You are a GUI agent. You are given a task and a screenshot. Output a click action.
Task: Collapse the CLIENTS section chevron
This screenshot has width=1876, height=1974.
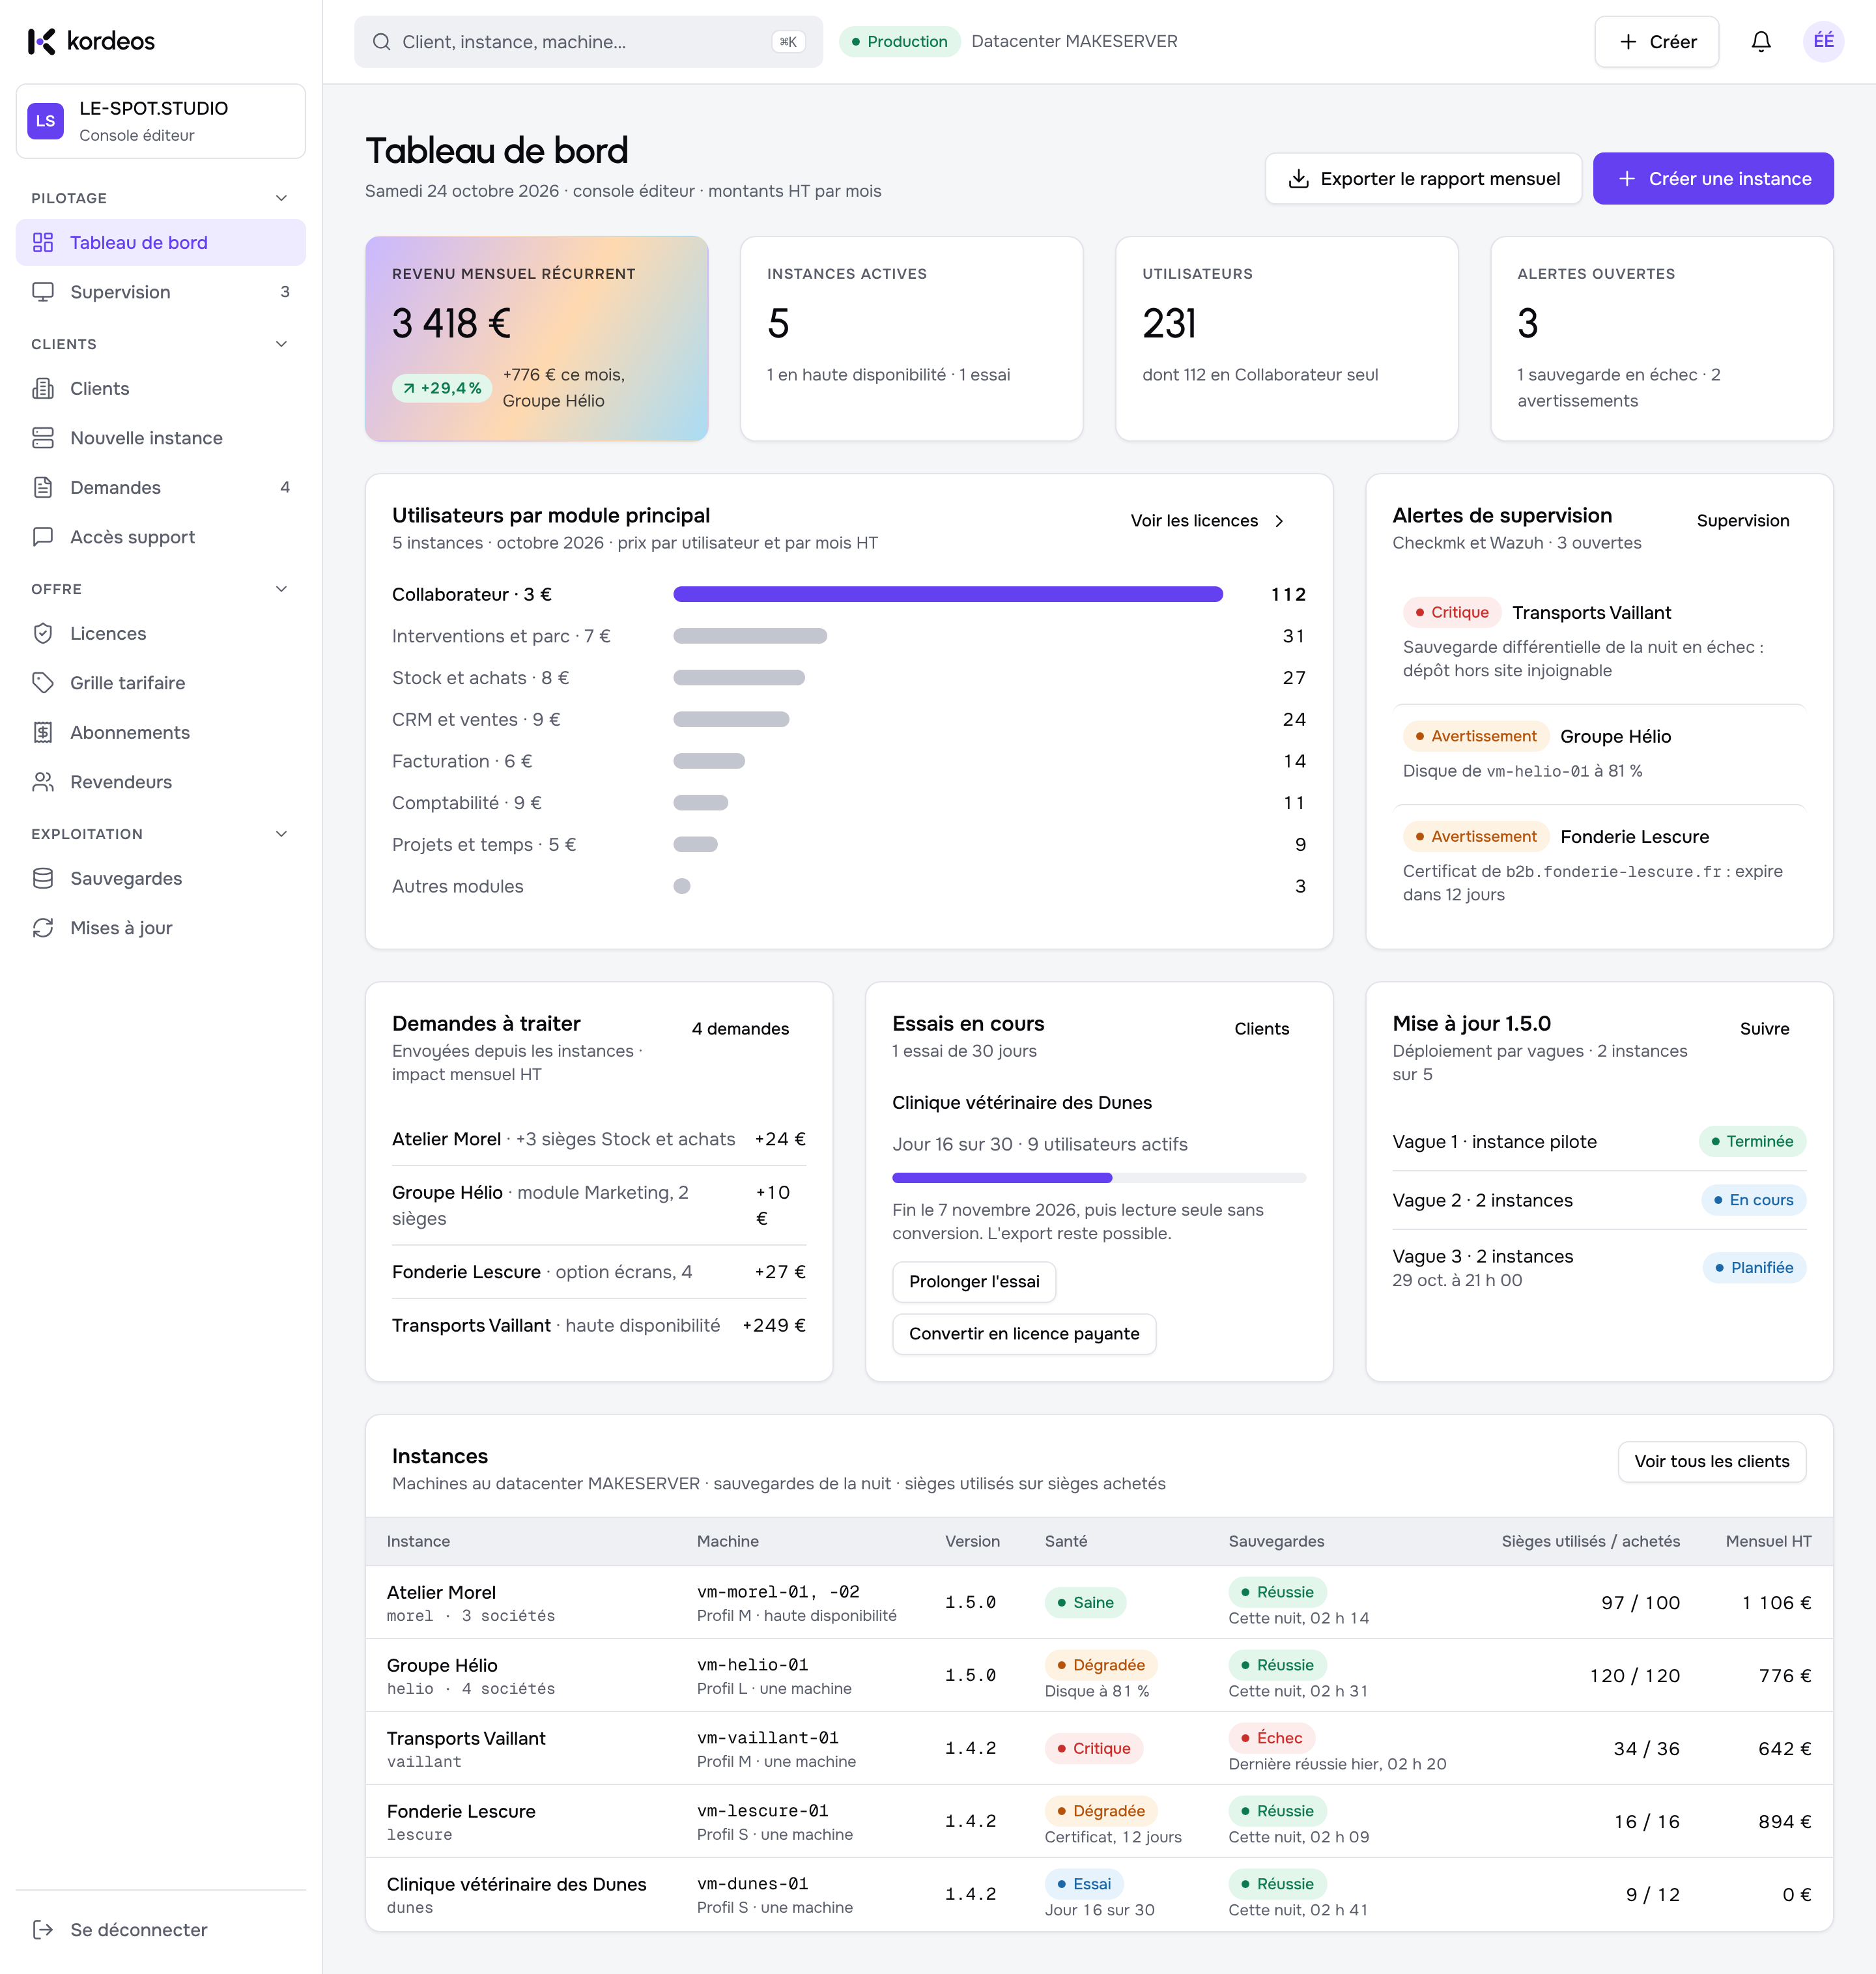(x=282, y=344)
